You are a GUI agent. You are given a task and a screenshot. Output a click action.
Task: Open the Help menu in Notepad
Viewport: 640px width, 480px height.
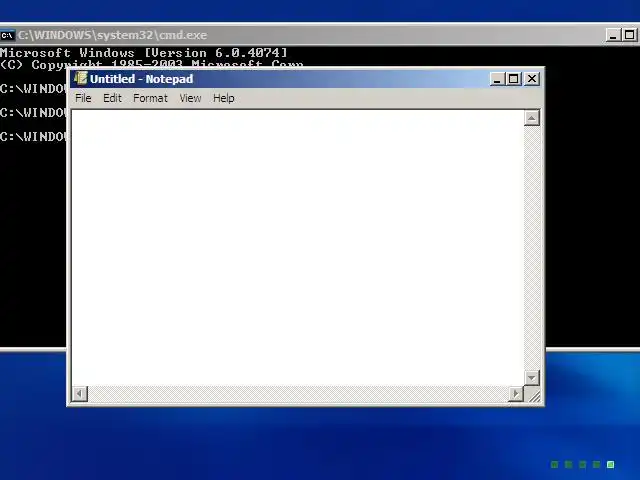click(224, 98)
